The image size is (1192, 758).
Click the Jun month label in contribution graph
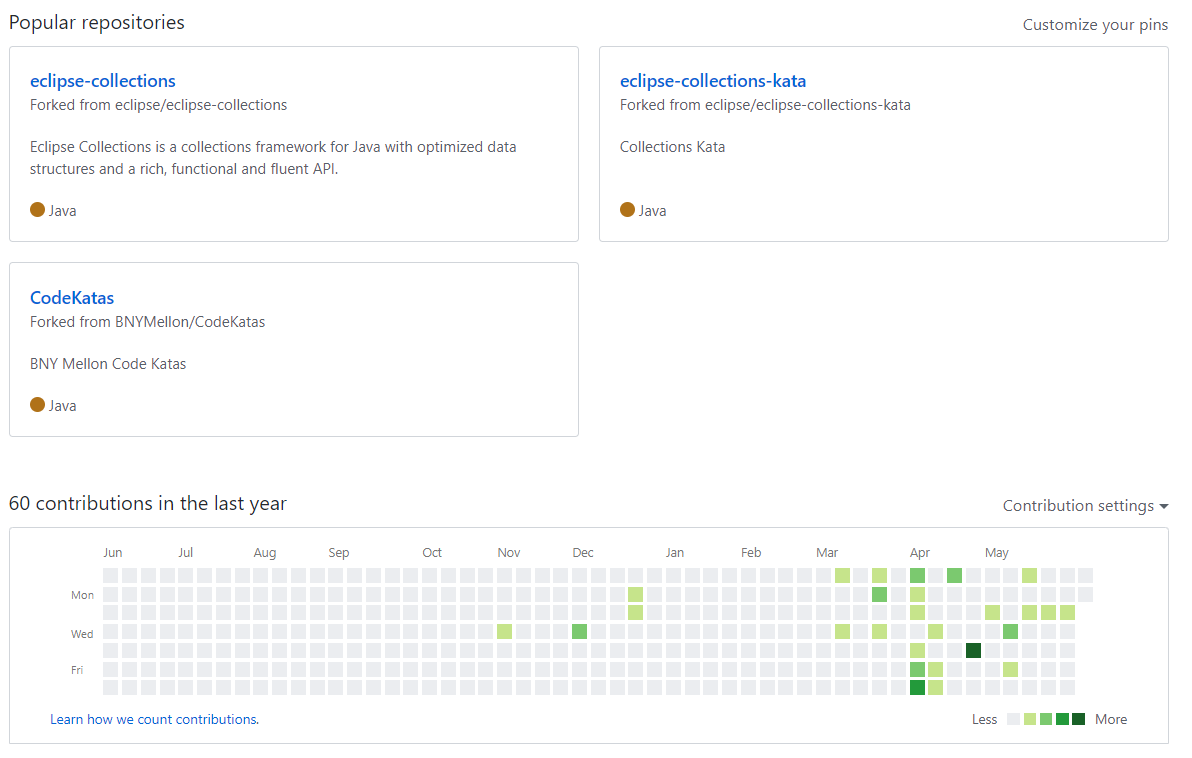(x=113, y=553)
